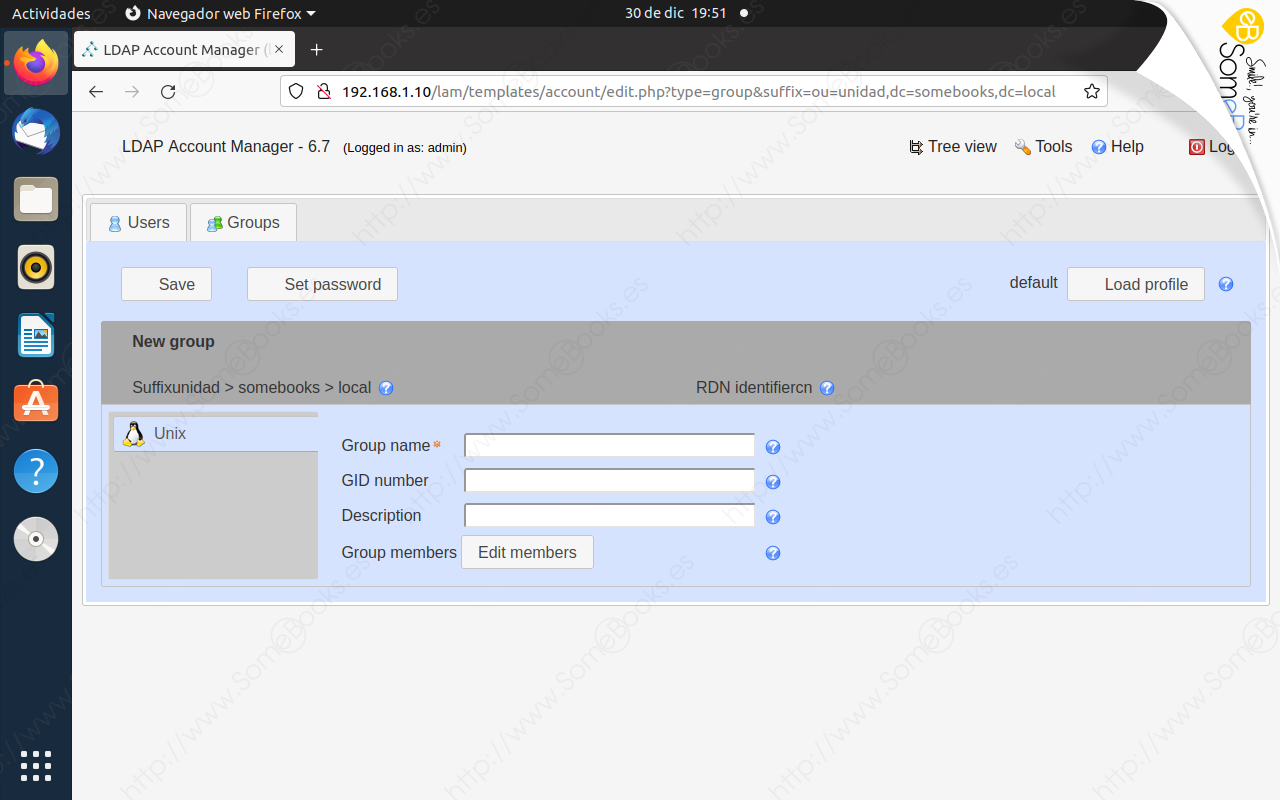The height and width of the screenshot is (800, 1280).
Task: Type in the Description field
Action: pos(609,515)
